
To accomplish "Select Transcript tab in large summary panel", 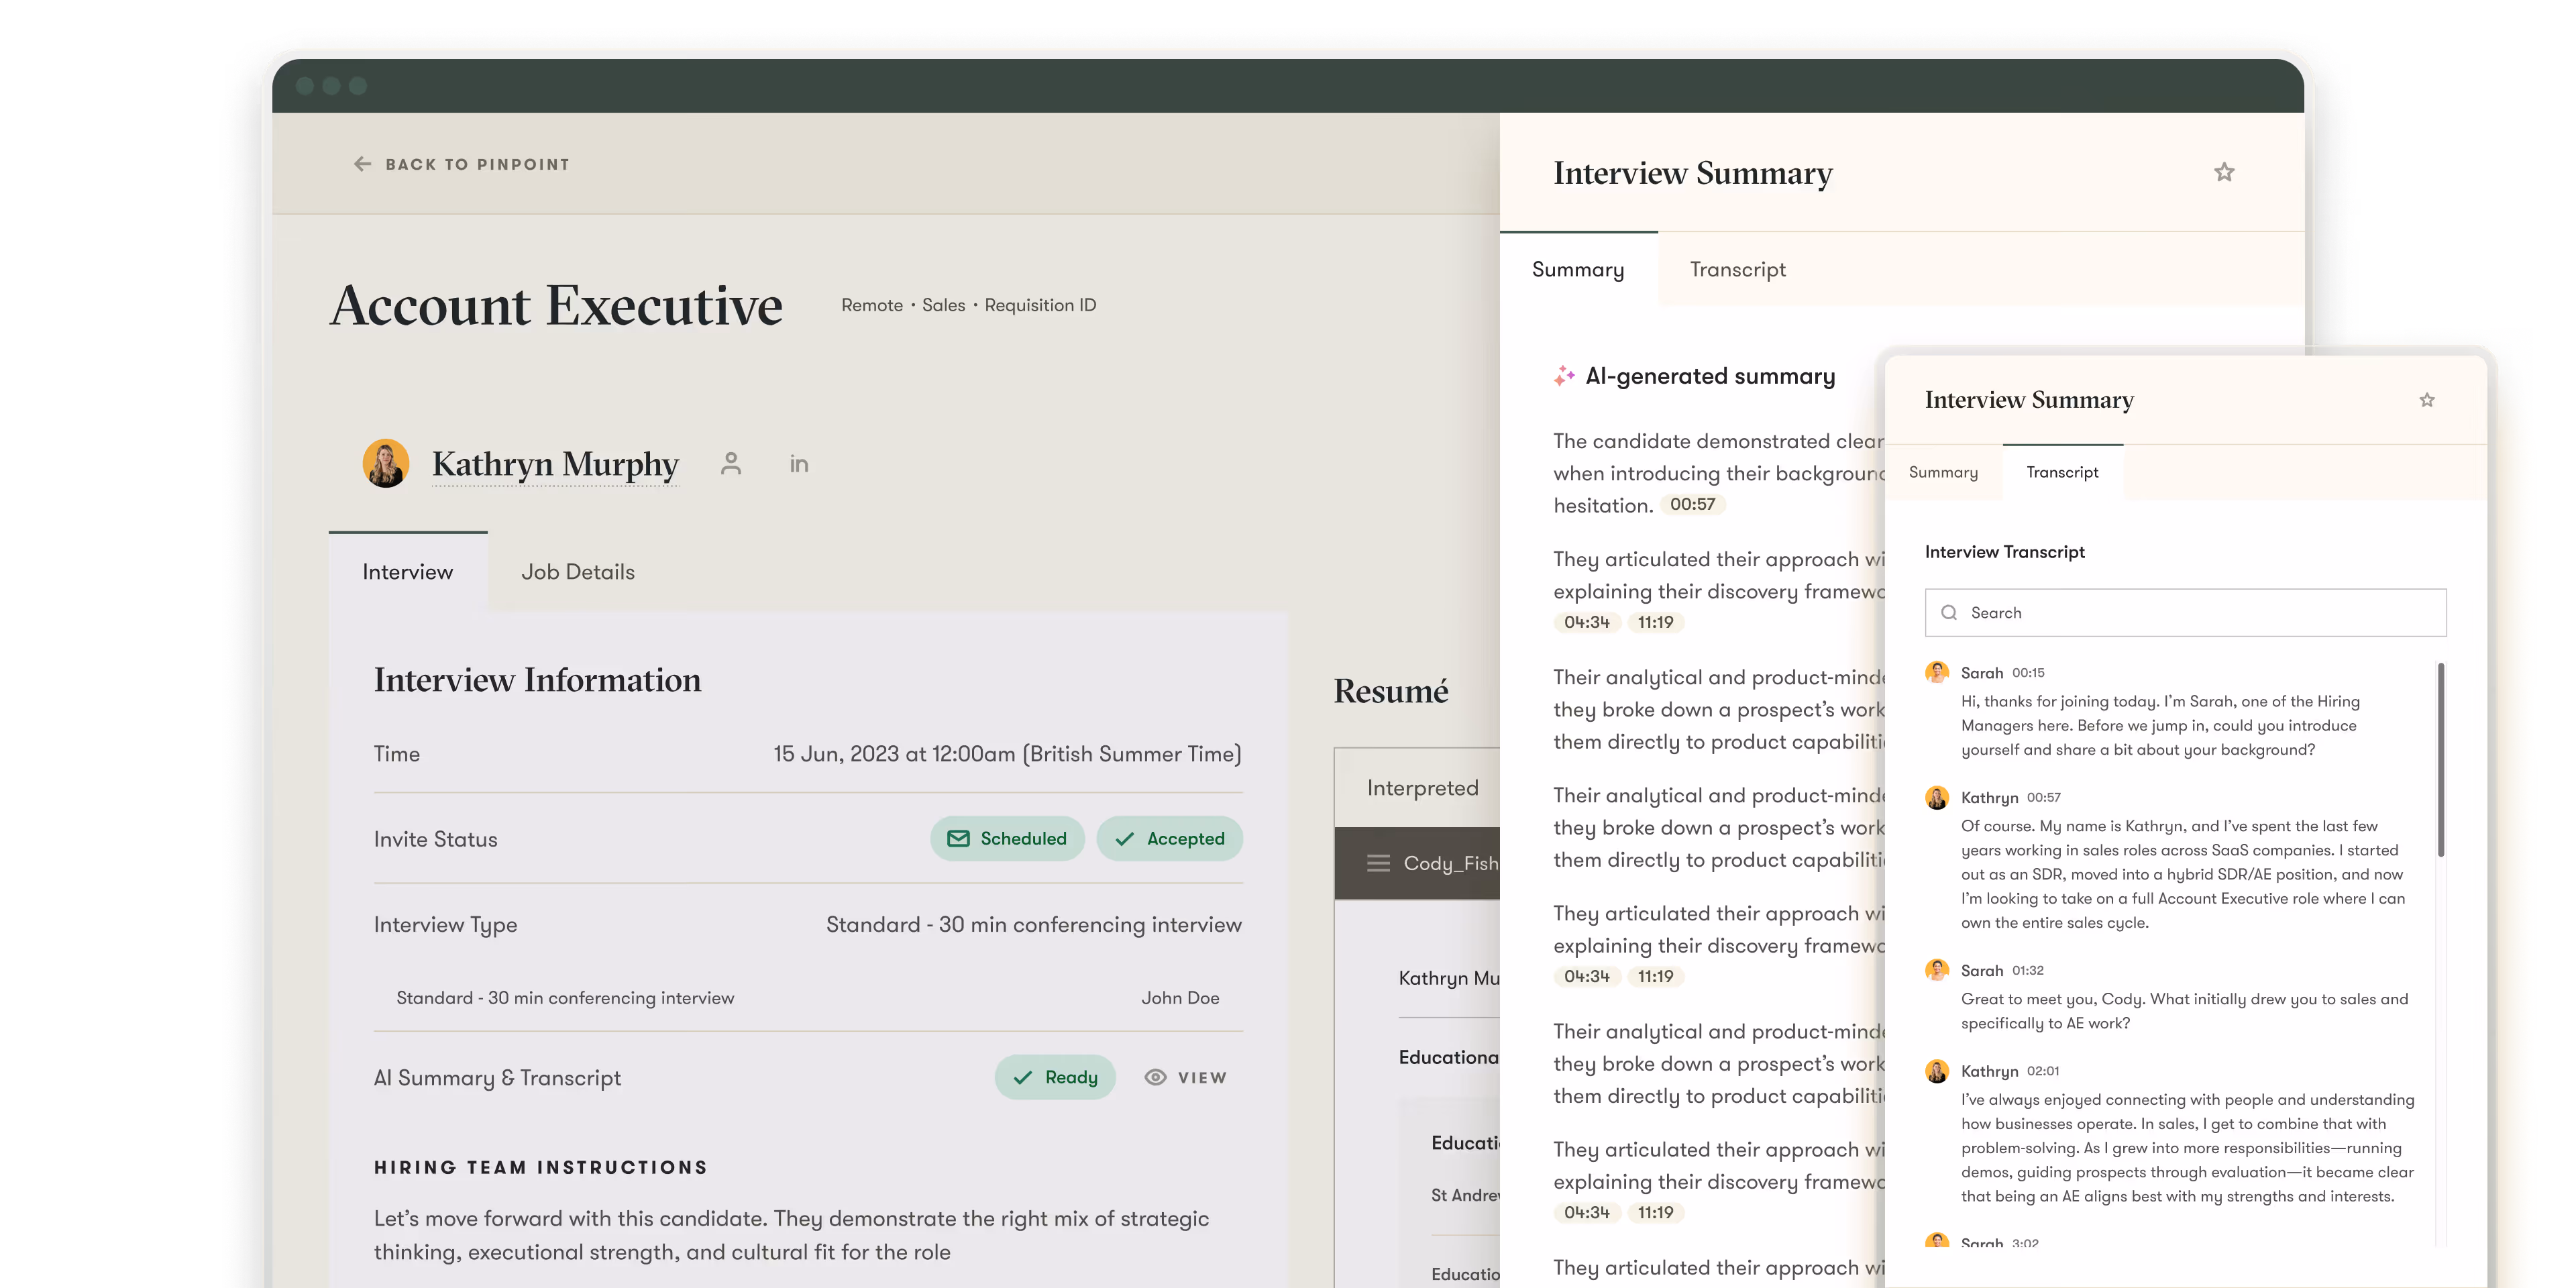I will [1737, 269].
